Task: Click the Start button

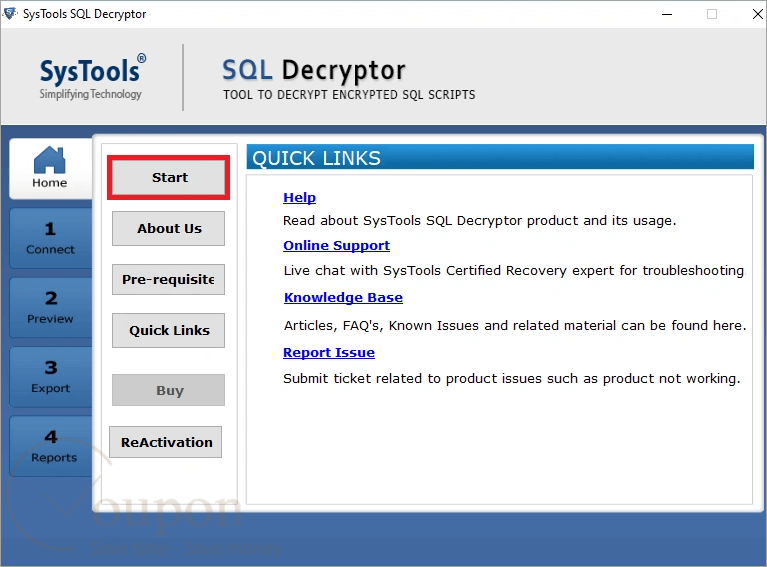Action: point(169,178)
